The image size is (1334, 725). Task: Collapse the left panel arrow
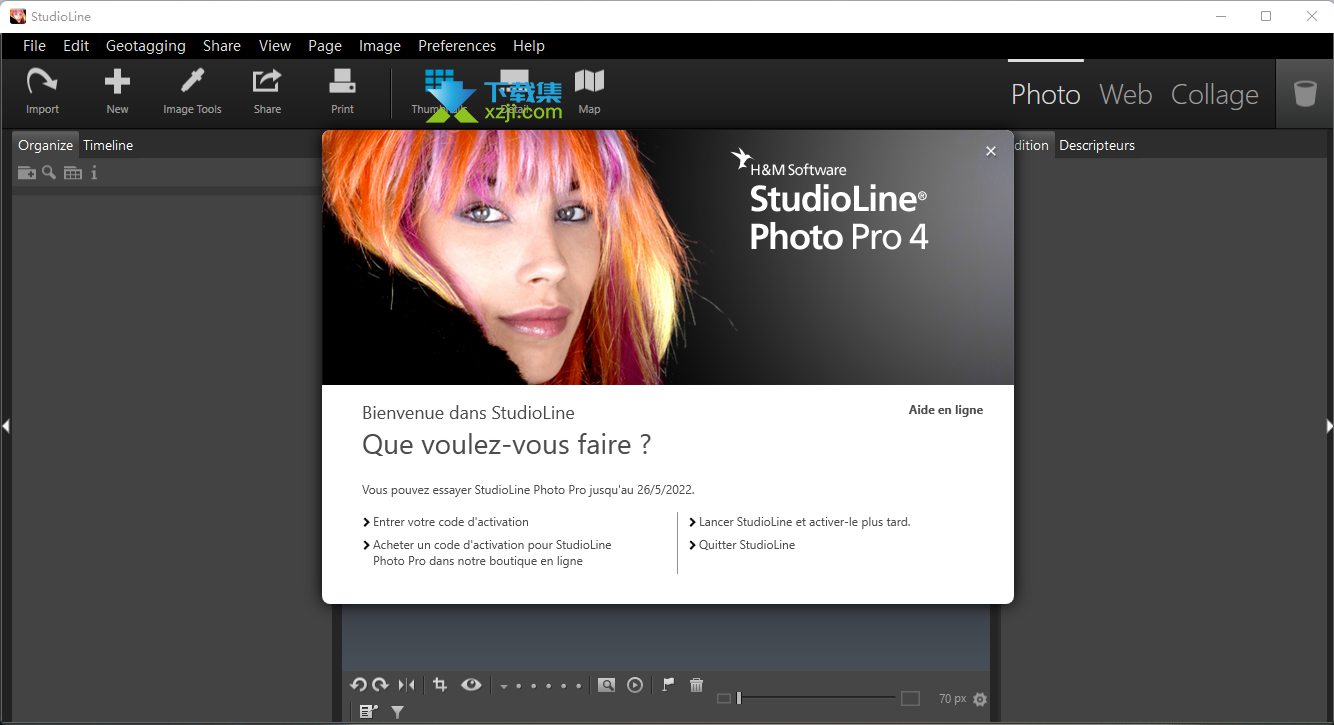click(x=5, y=426)
